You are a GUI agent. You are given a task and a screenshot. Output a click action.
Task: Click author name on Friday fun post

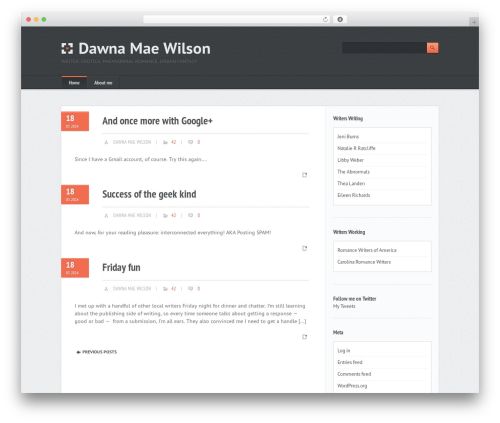(x=132, y=289)
